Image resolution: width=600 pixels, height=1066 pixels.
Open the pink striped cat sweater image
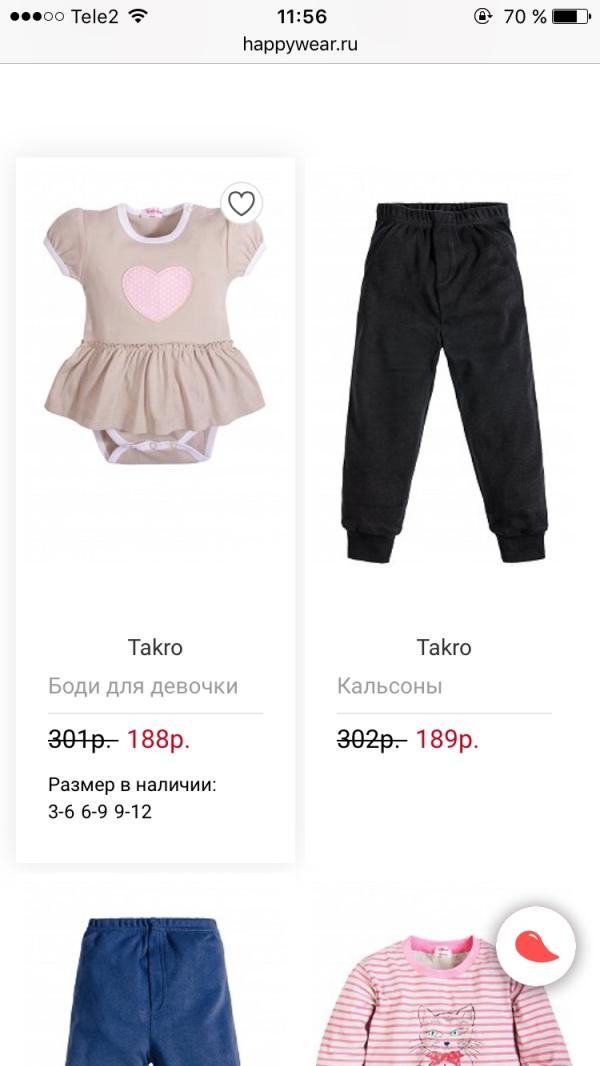coord(445,1000)
